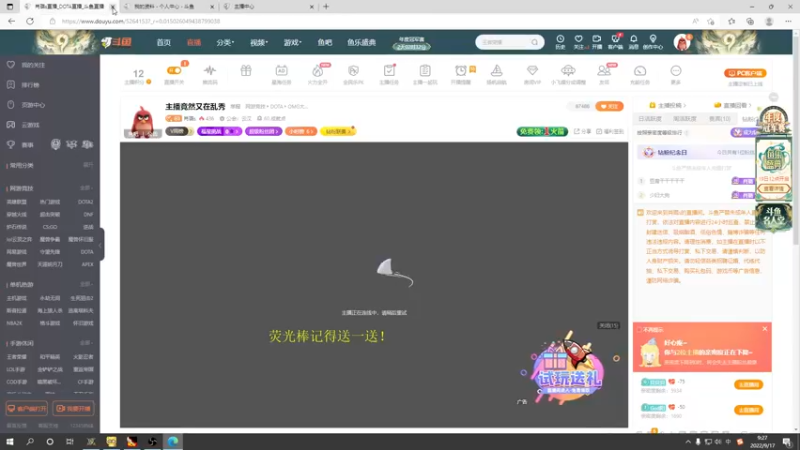The height and width of the screenshot is (450, 800).
Task: Open the Windows Start menu
Action: 10,441
